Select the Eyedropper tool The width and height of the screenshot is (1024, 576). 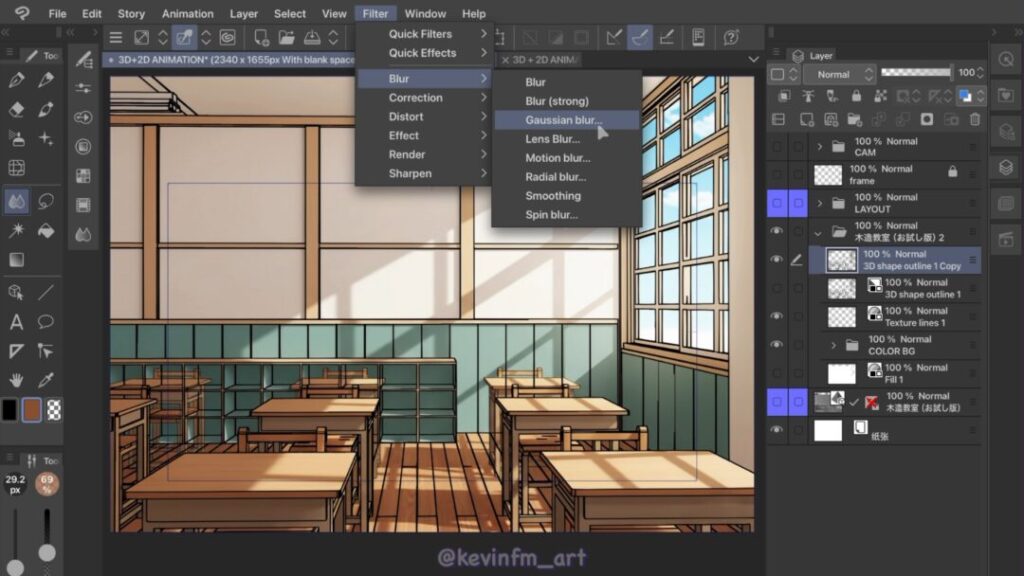(x=46, y=380)
